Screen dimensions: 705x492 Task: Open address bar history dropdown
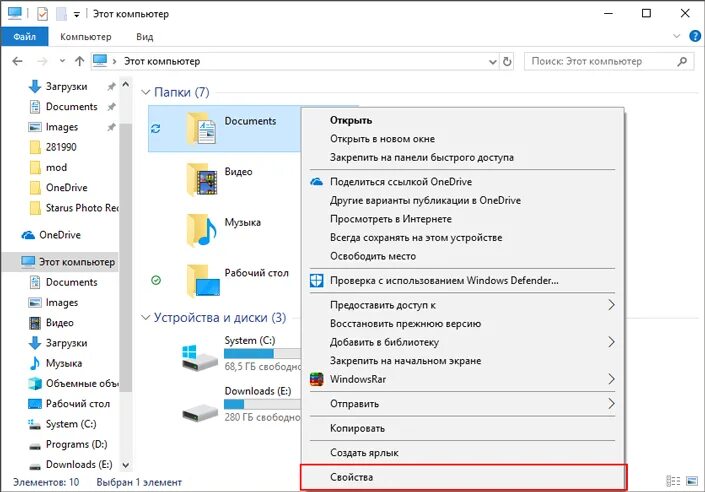493,62
